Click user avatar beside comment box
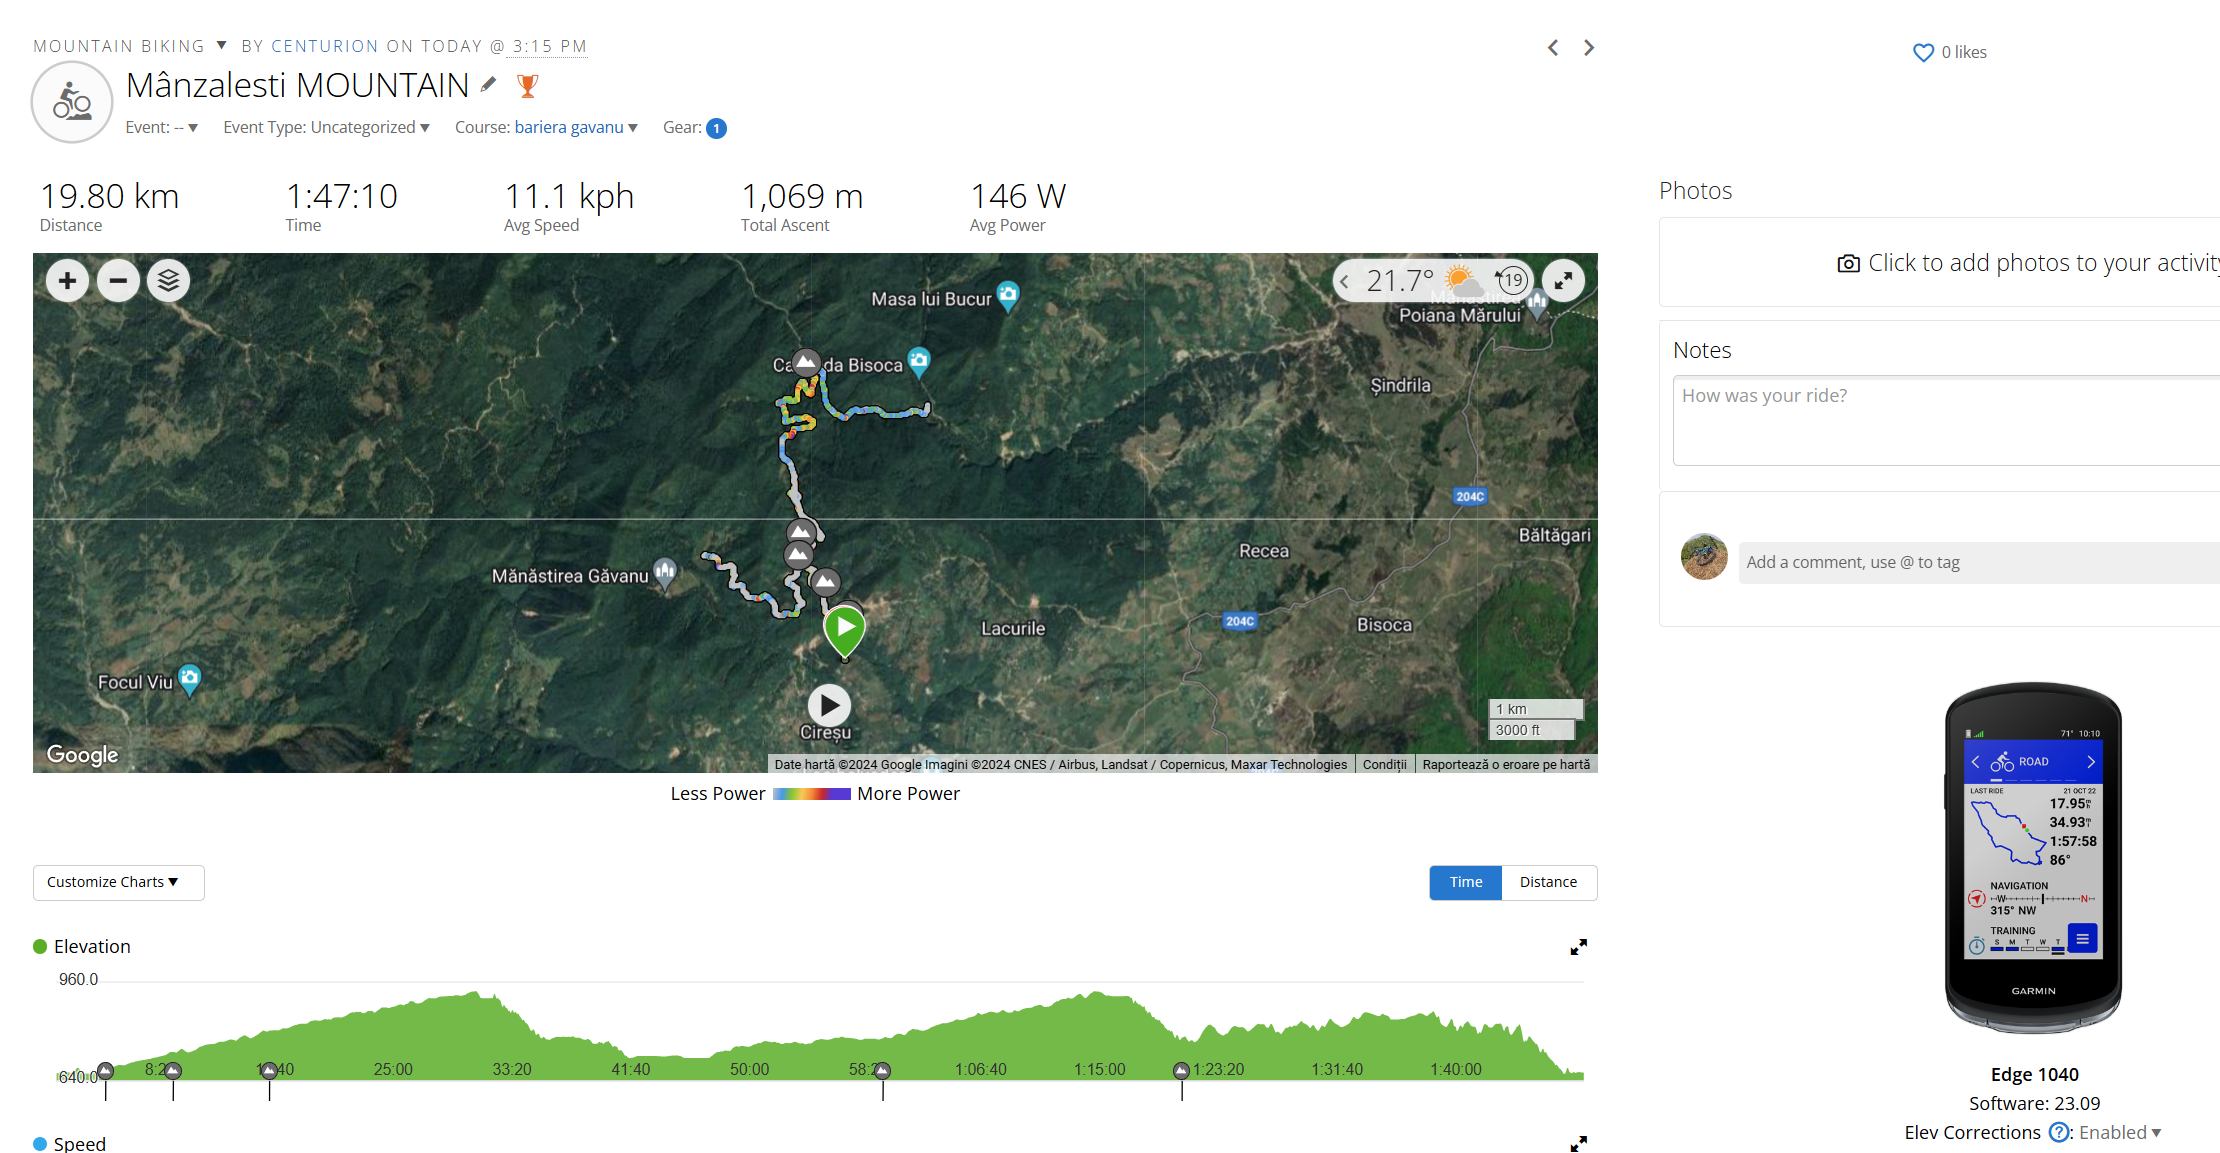This screenshot has width=2220, height=1153. pos(1704,557)
